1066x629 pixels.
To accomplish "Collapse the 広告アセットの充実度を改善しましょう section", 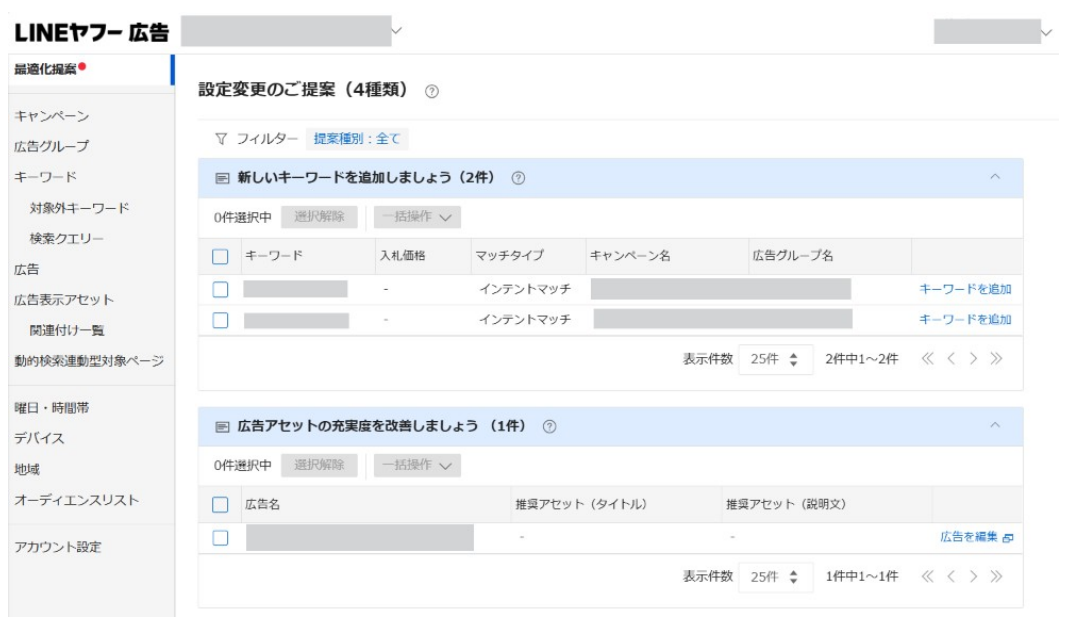I will tap(995, 425).
